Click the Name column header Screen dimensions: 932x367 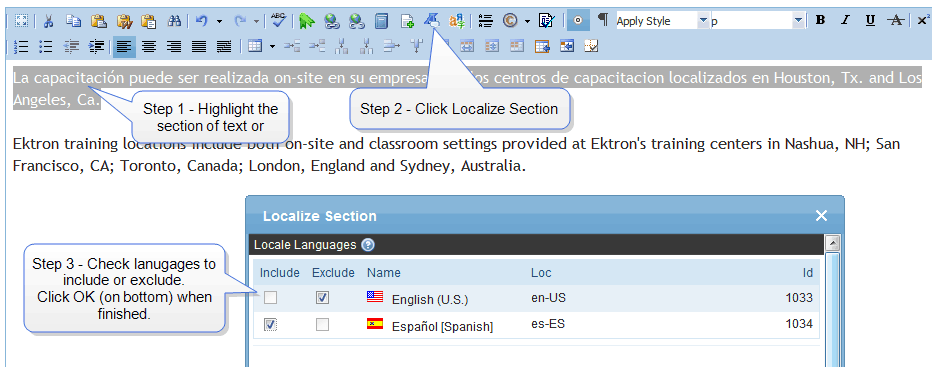[x=383, y=272]
